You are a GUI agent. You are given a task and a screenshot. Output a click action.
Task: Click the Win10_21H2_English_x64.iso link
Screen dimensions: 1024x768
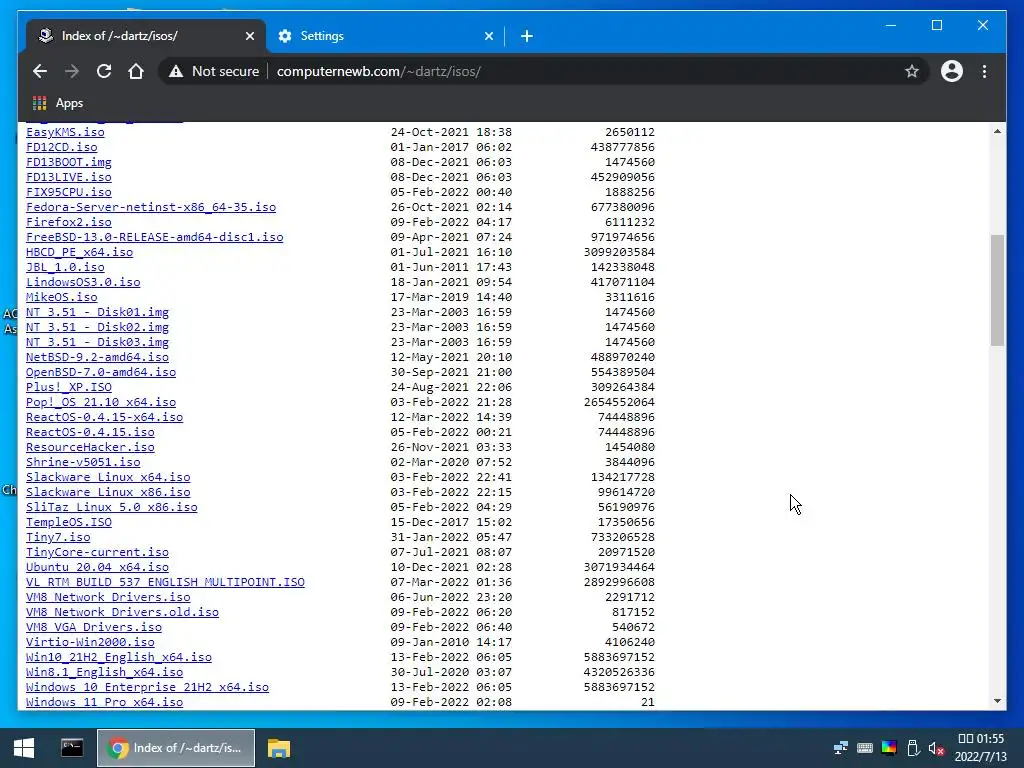[x=119, y=658]
